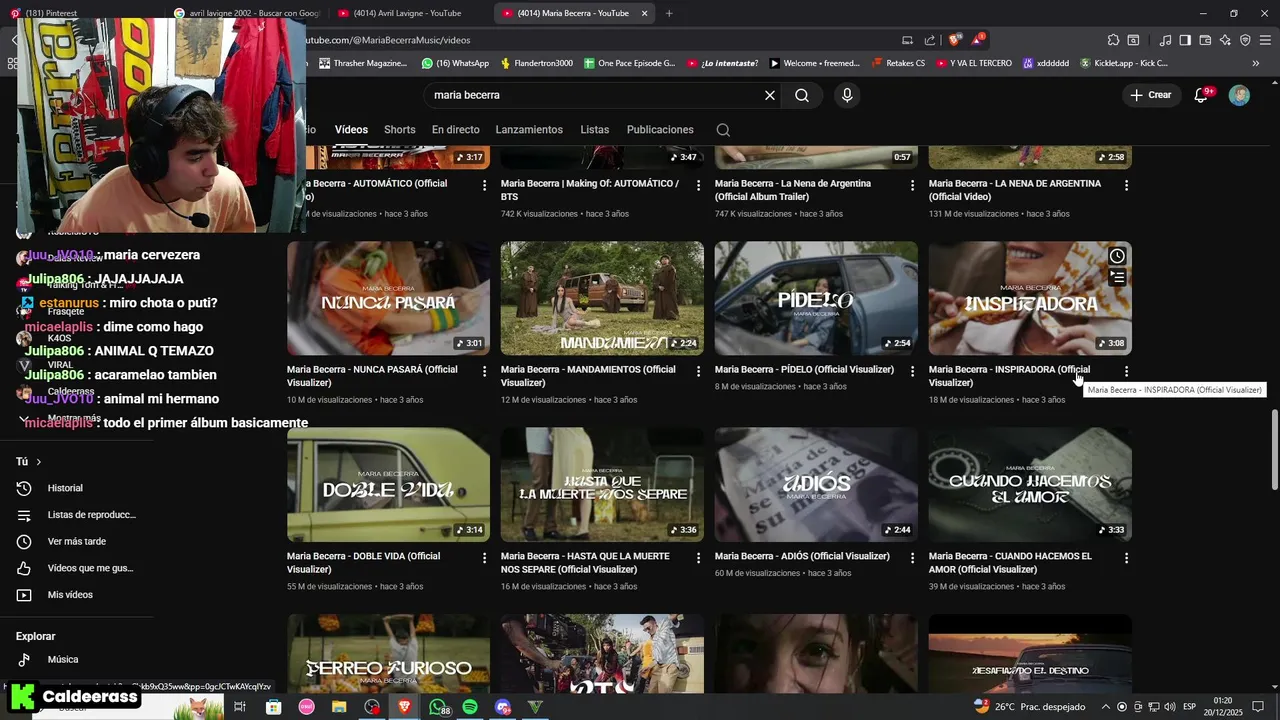Switch to the En directo tab

[455, 130]
